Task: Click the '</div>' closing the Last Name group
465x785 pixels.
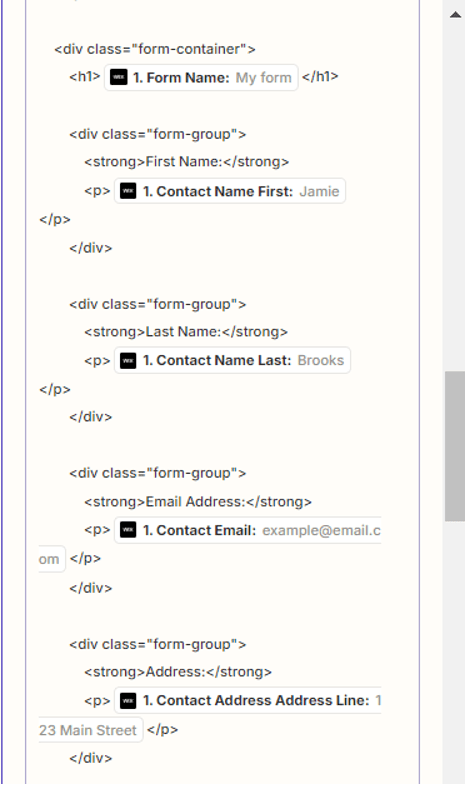Action: click(91, 417)
